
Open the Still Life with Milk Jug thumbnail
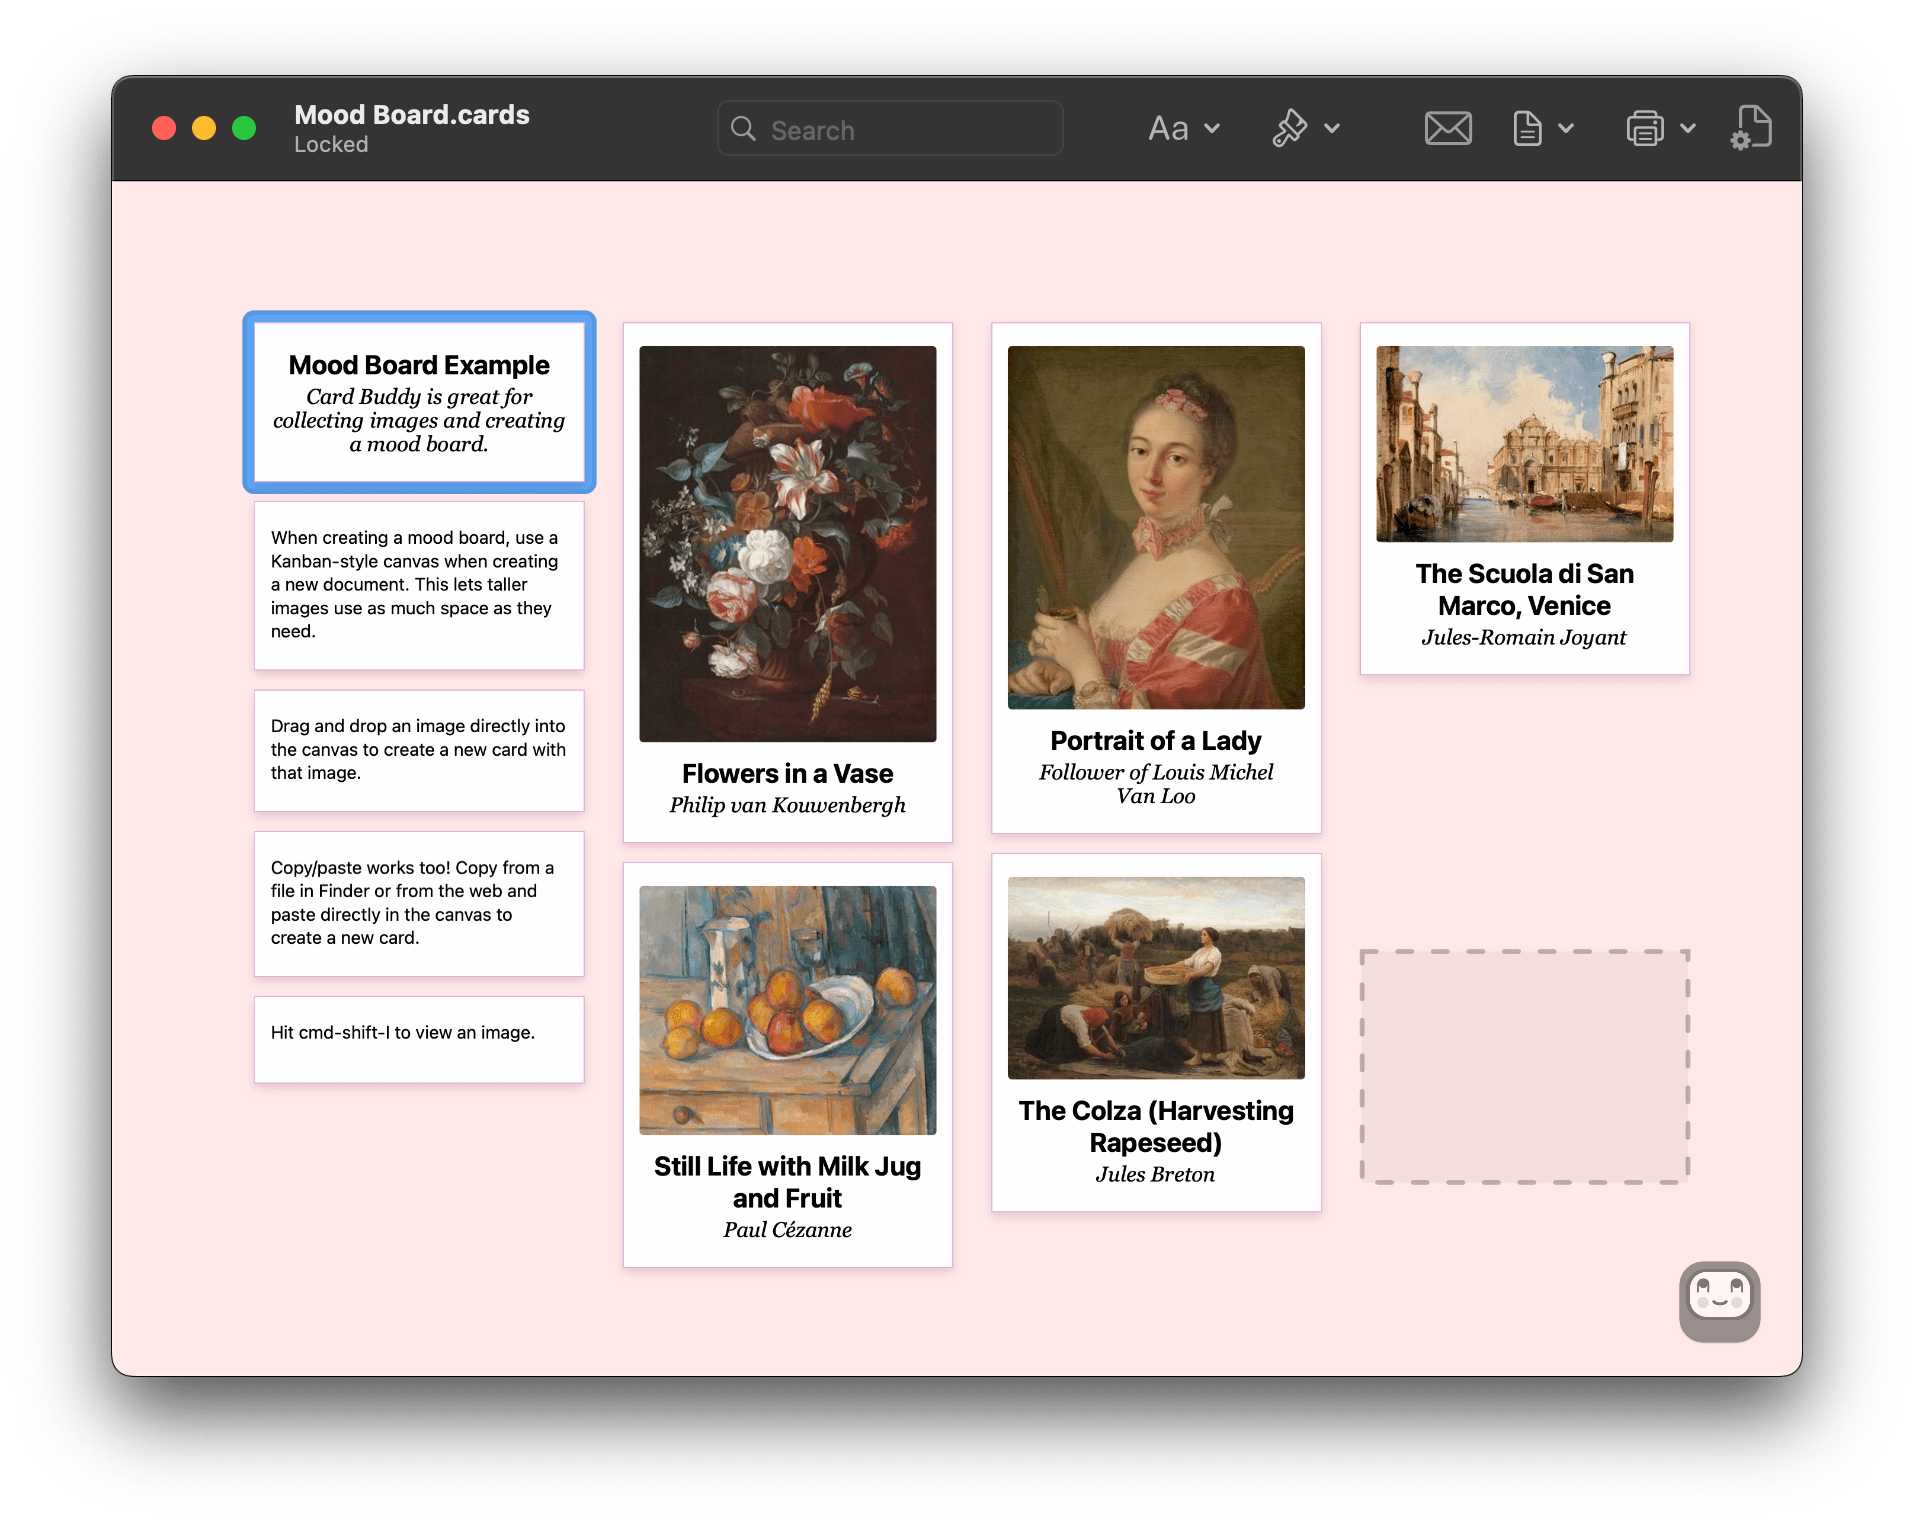788,1010
